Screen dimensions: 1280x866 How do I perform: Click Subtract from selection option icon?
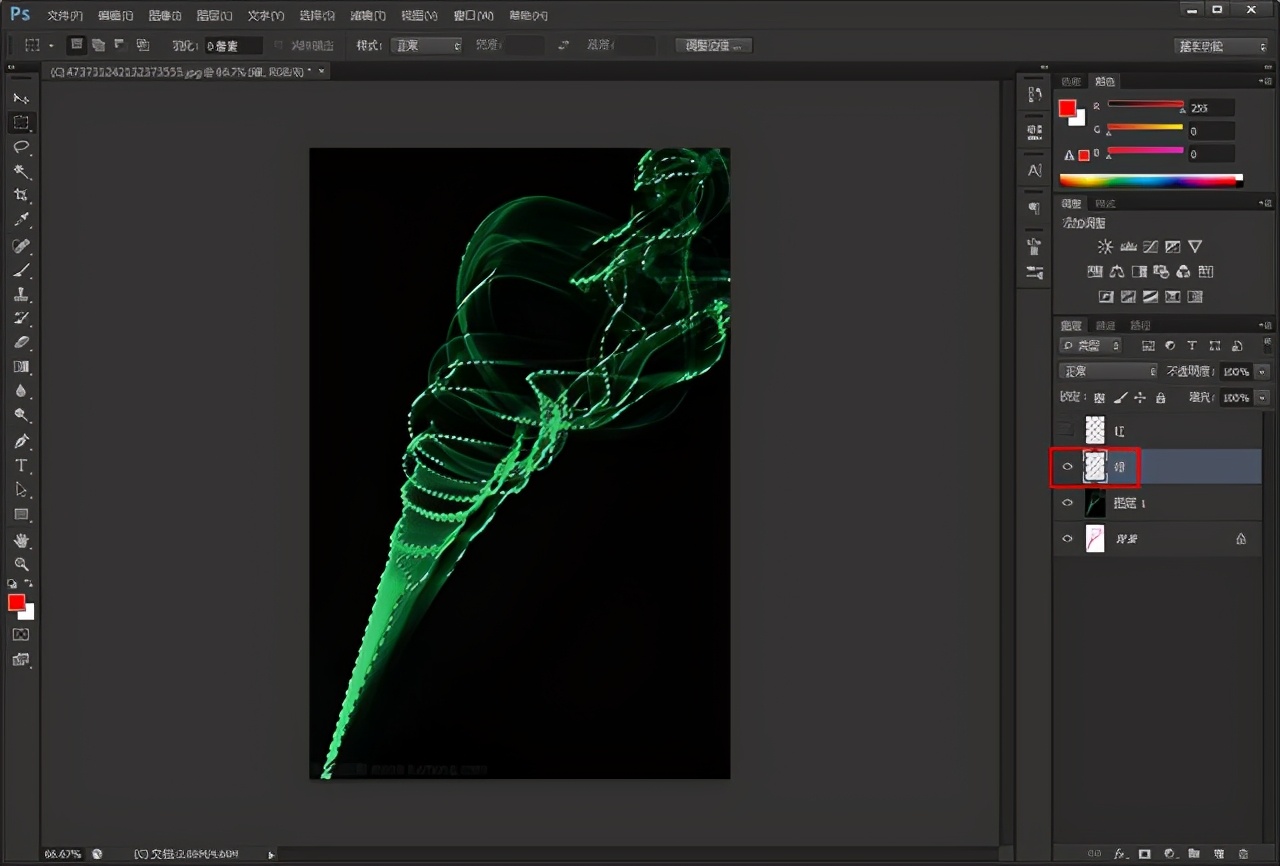coord(120,45)
